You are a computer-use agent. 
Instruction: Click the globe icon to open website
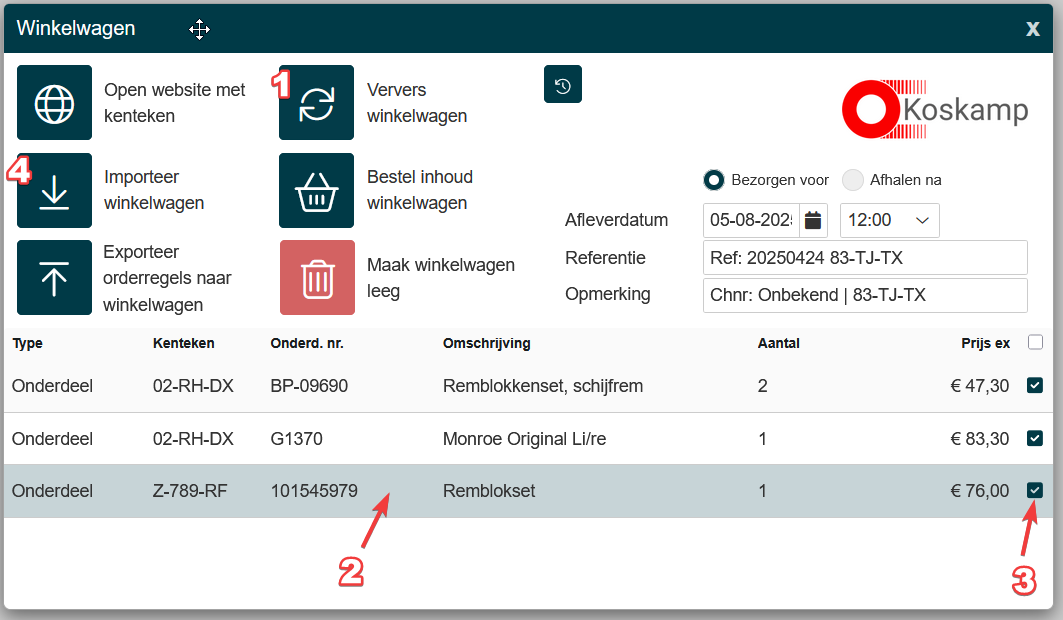(x=54, y=103)
